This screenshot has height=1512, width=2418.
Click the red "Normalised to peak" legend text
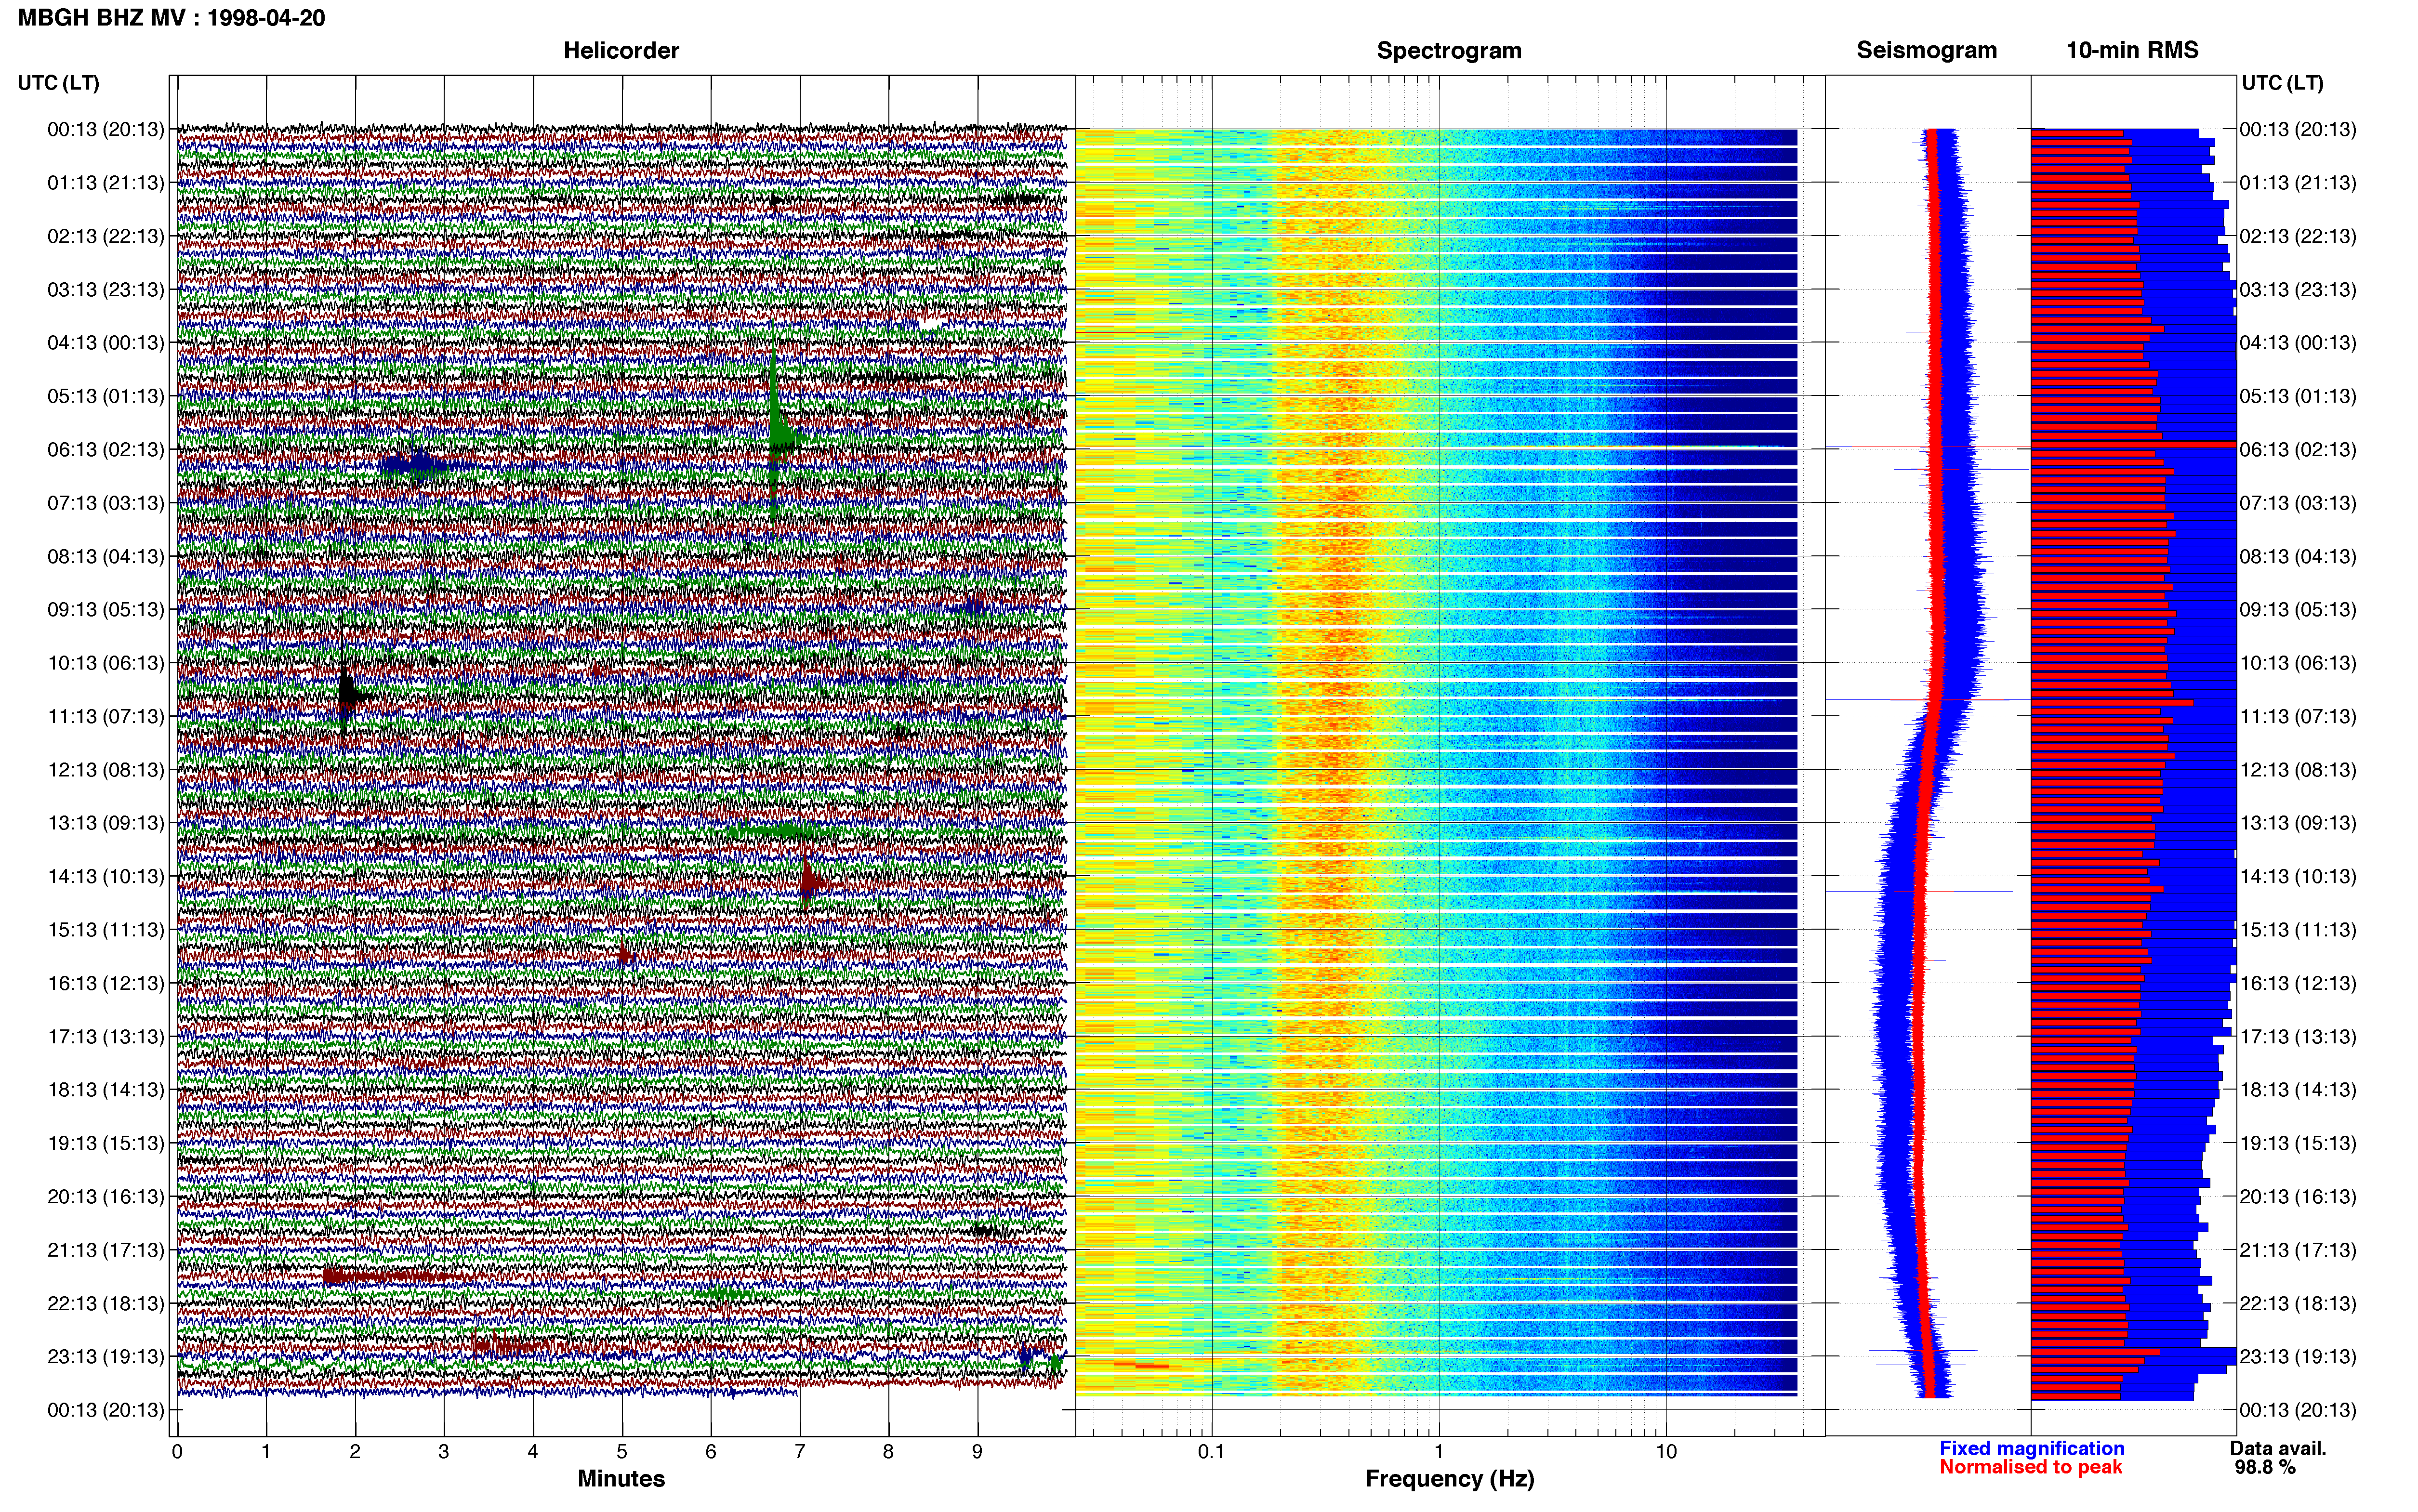point(2030,1467)
